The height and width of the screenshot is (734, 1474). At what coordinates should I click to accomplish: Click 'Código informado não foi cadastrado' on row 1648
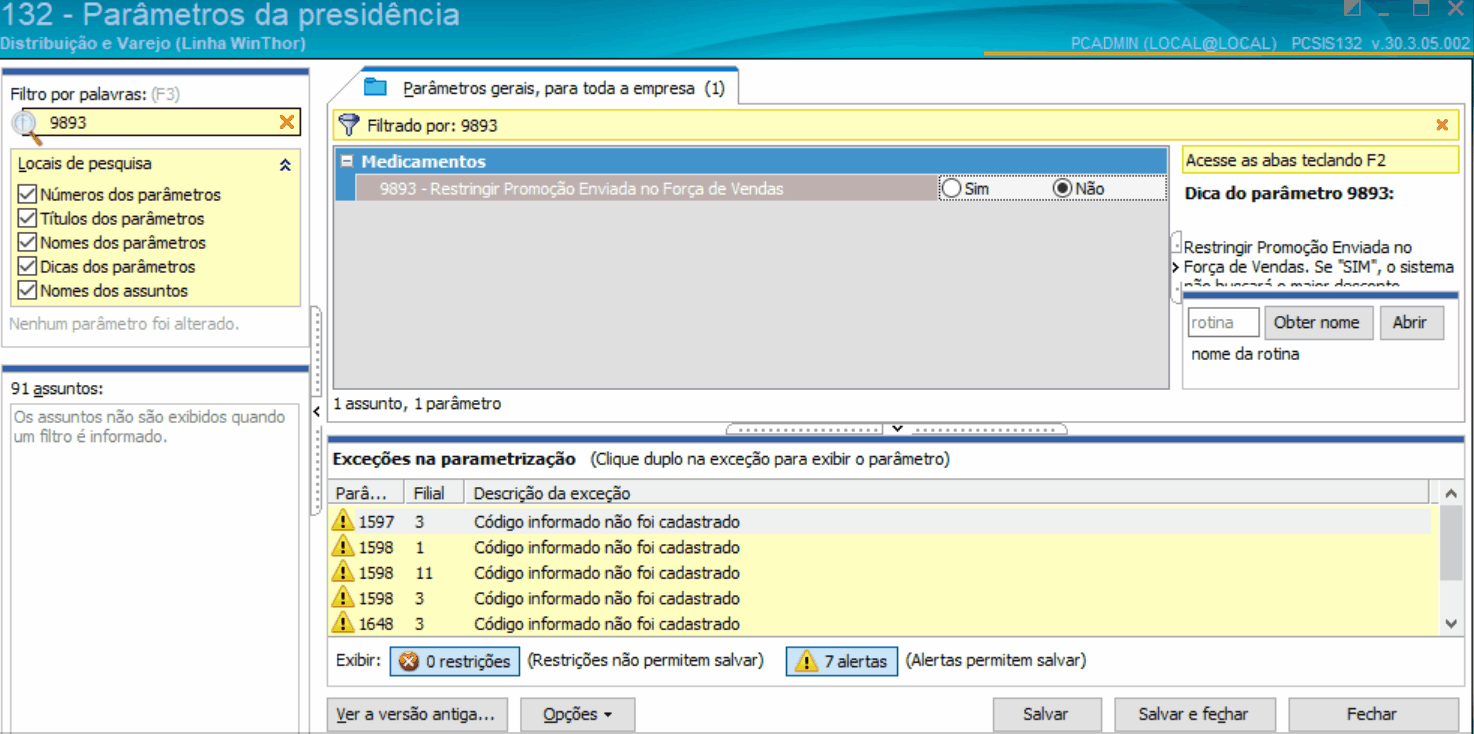[x=607, y=623]
